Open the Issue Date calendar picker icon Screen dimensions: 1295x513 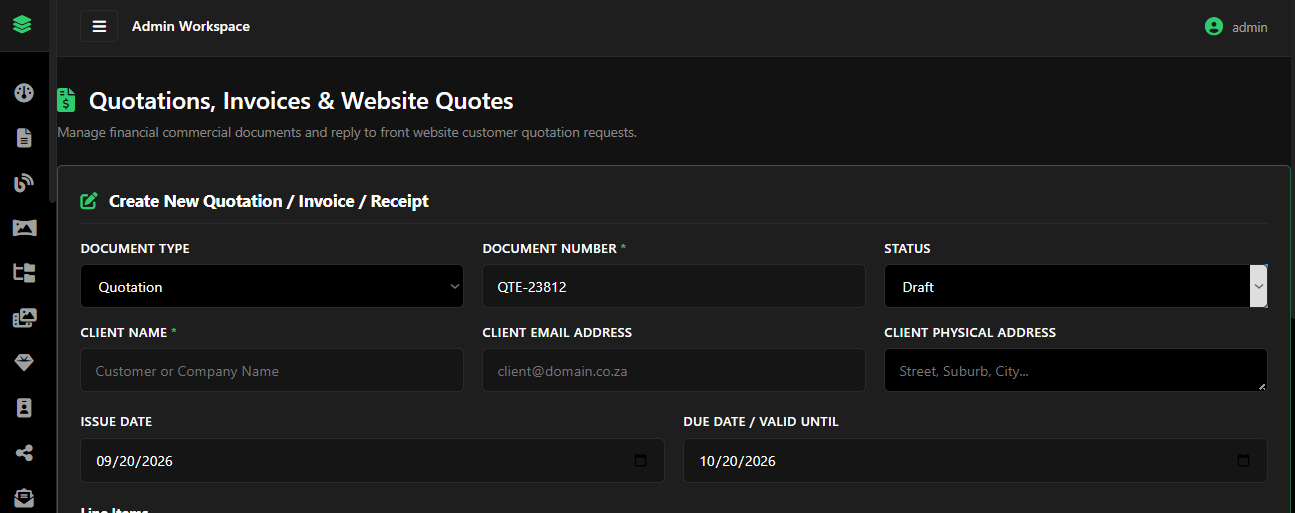tap(641, 461)
